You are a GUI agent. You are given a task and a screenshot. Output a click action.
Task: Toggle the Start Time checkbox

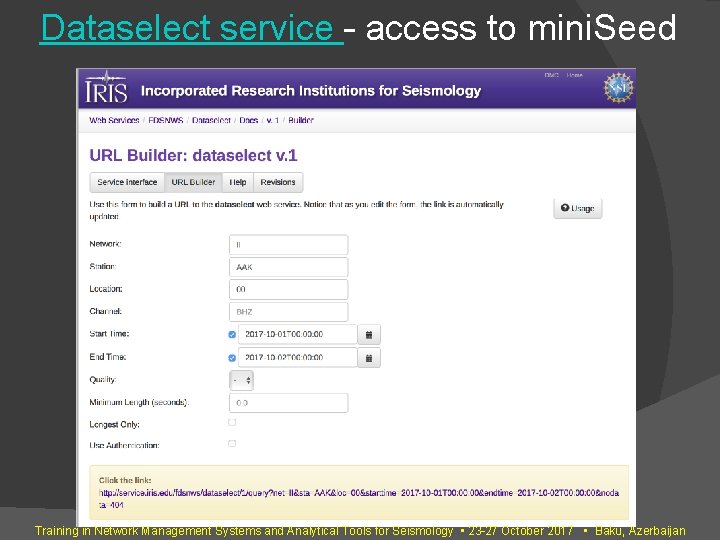tap(232, 334)
